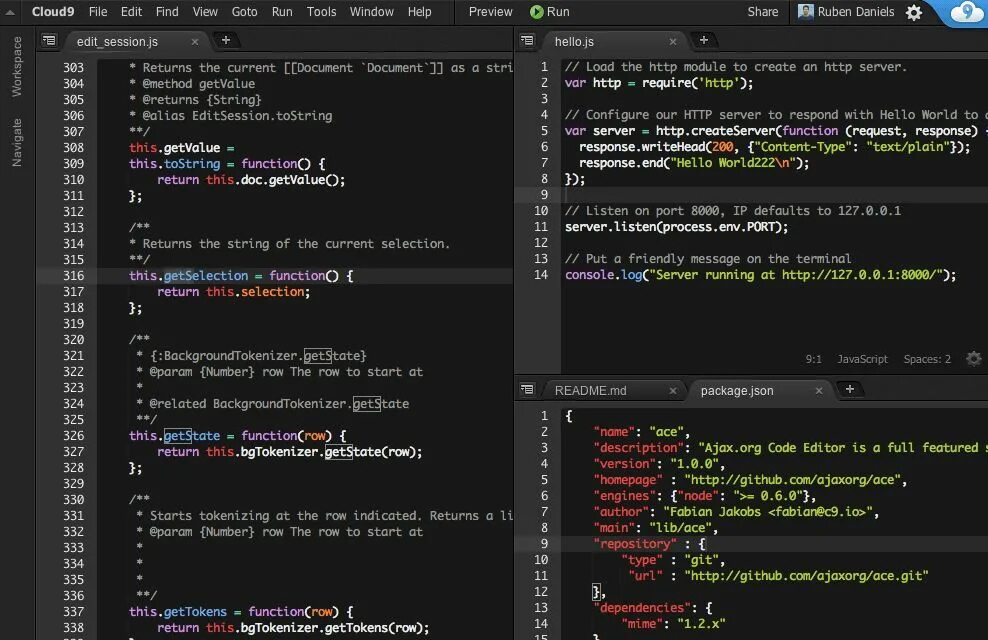988x640 pixels.
Task: Open the View menu
Action: click(x=205, y=11)
